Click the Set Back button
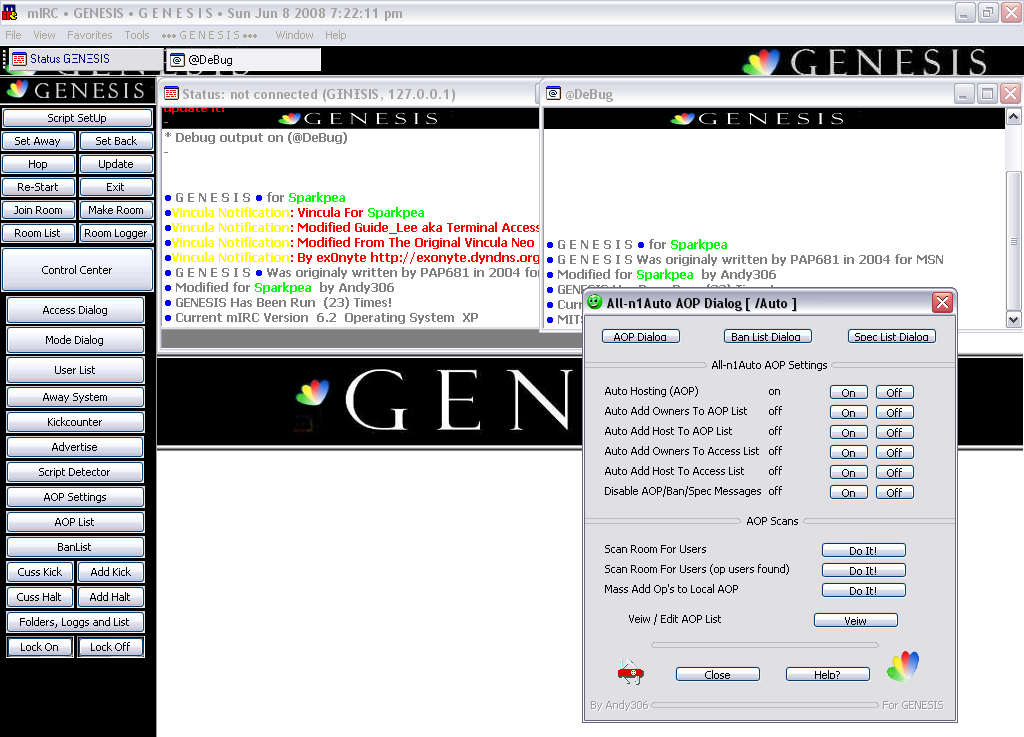This screenshot has width=1024, height=737. [116, 141]
